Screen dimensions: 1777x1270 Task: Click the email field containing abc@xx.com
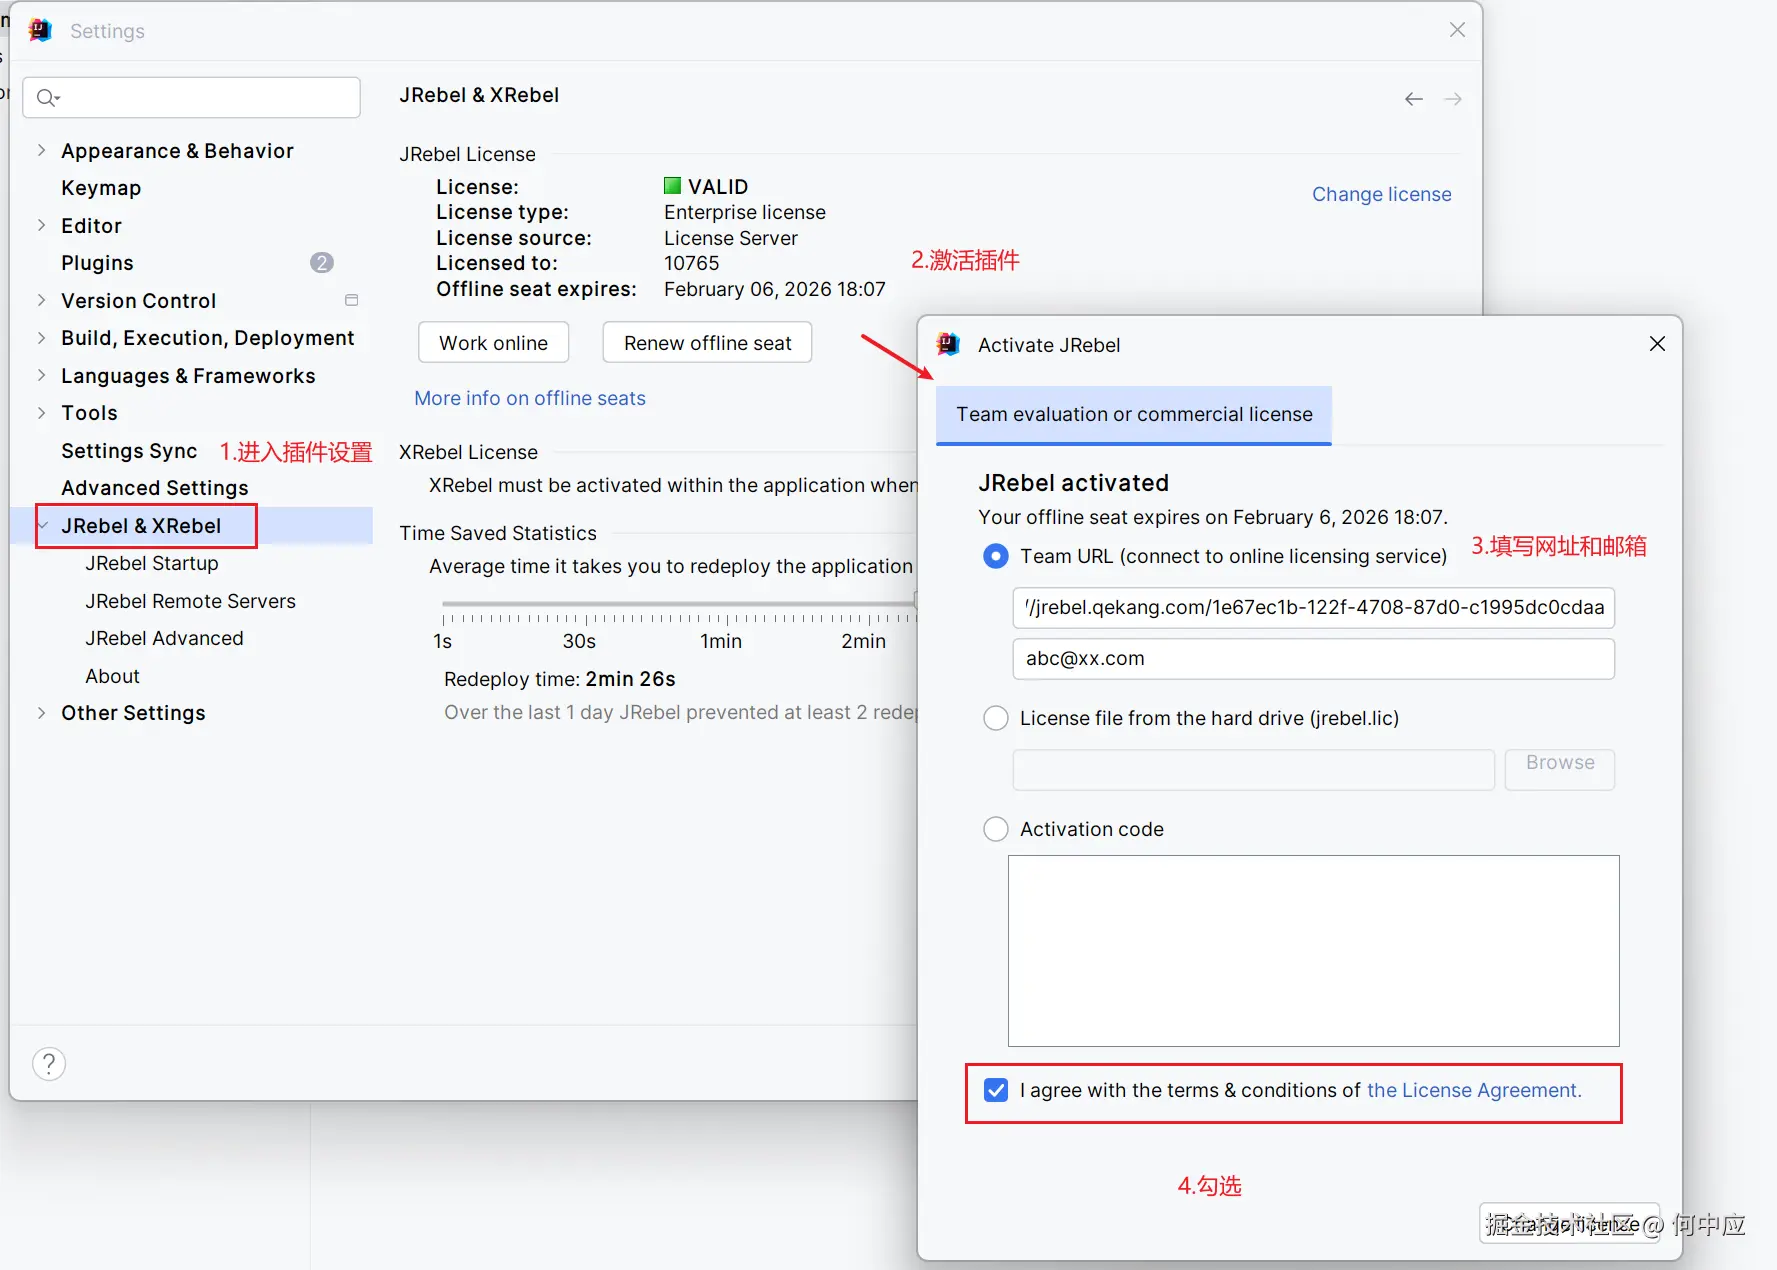click(1314, 659)
